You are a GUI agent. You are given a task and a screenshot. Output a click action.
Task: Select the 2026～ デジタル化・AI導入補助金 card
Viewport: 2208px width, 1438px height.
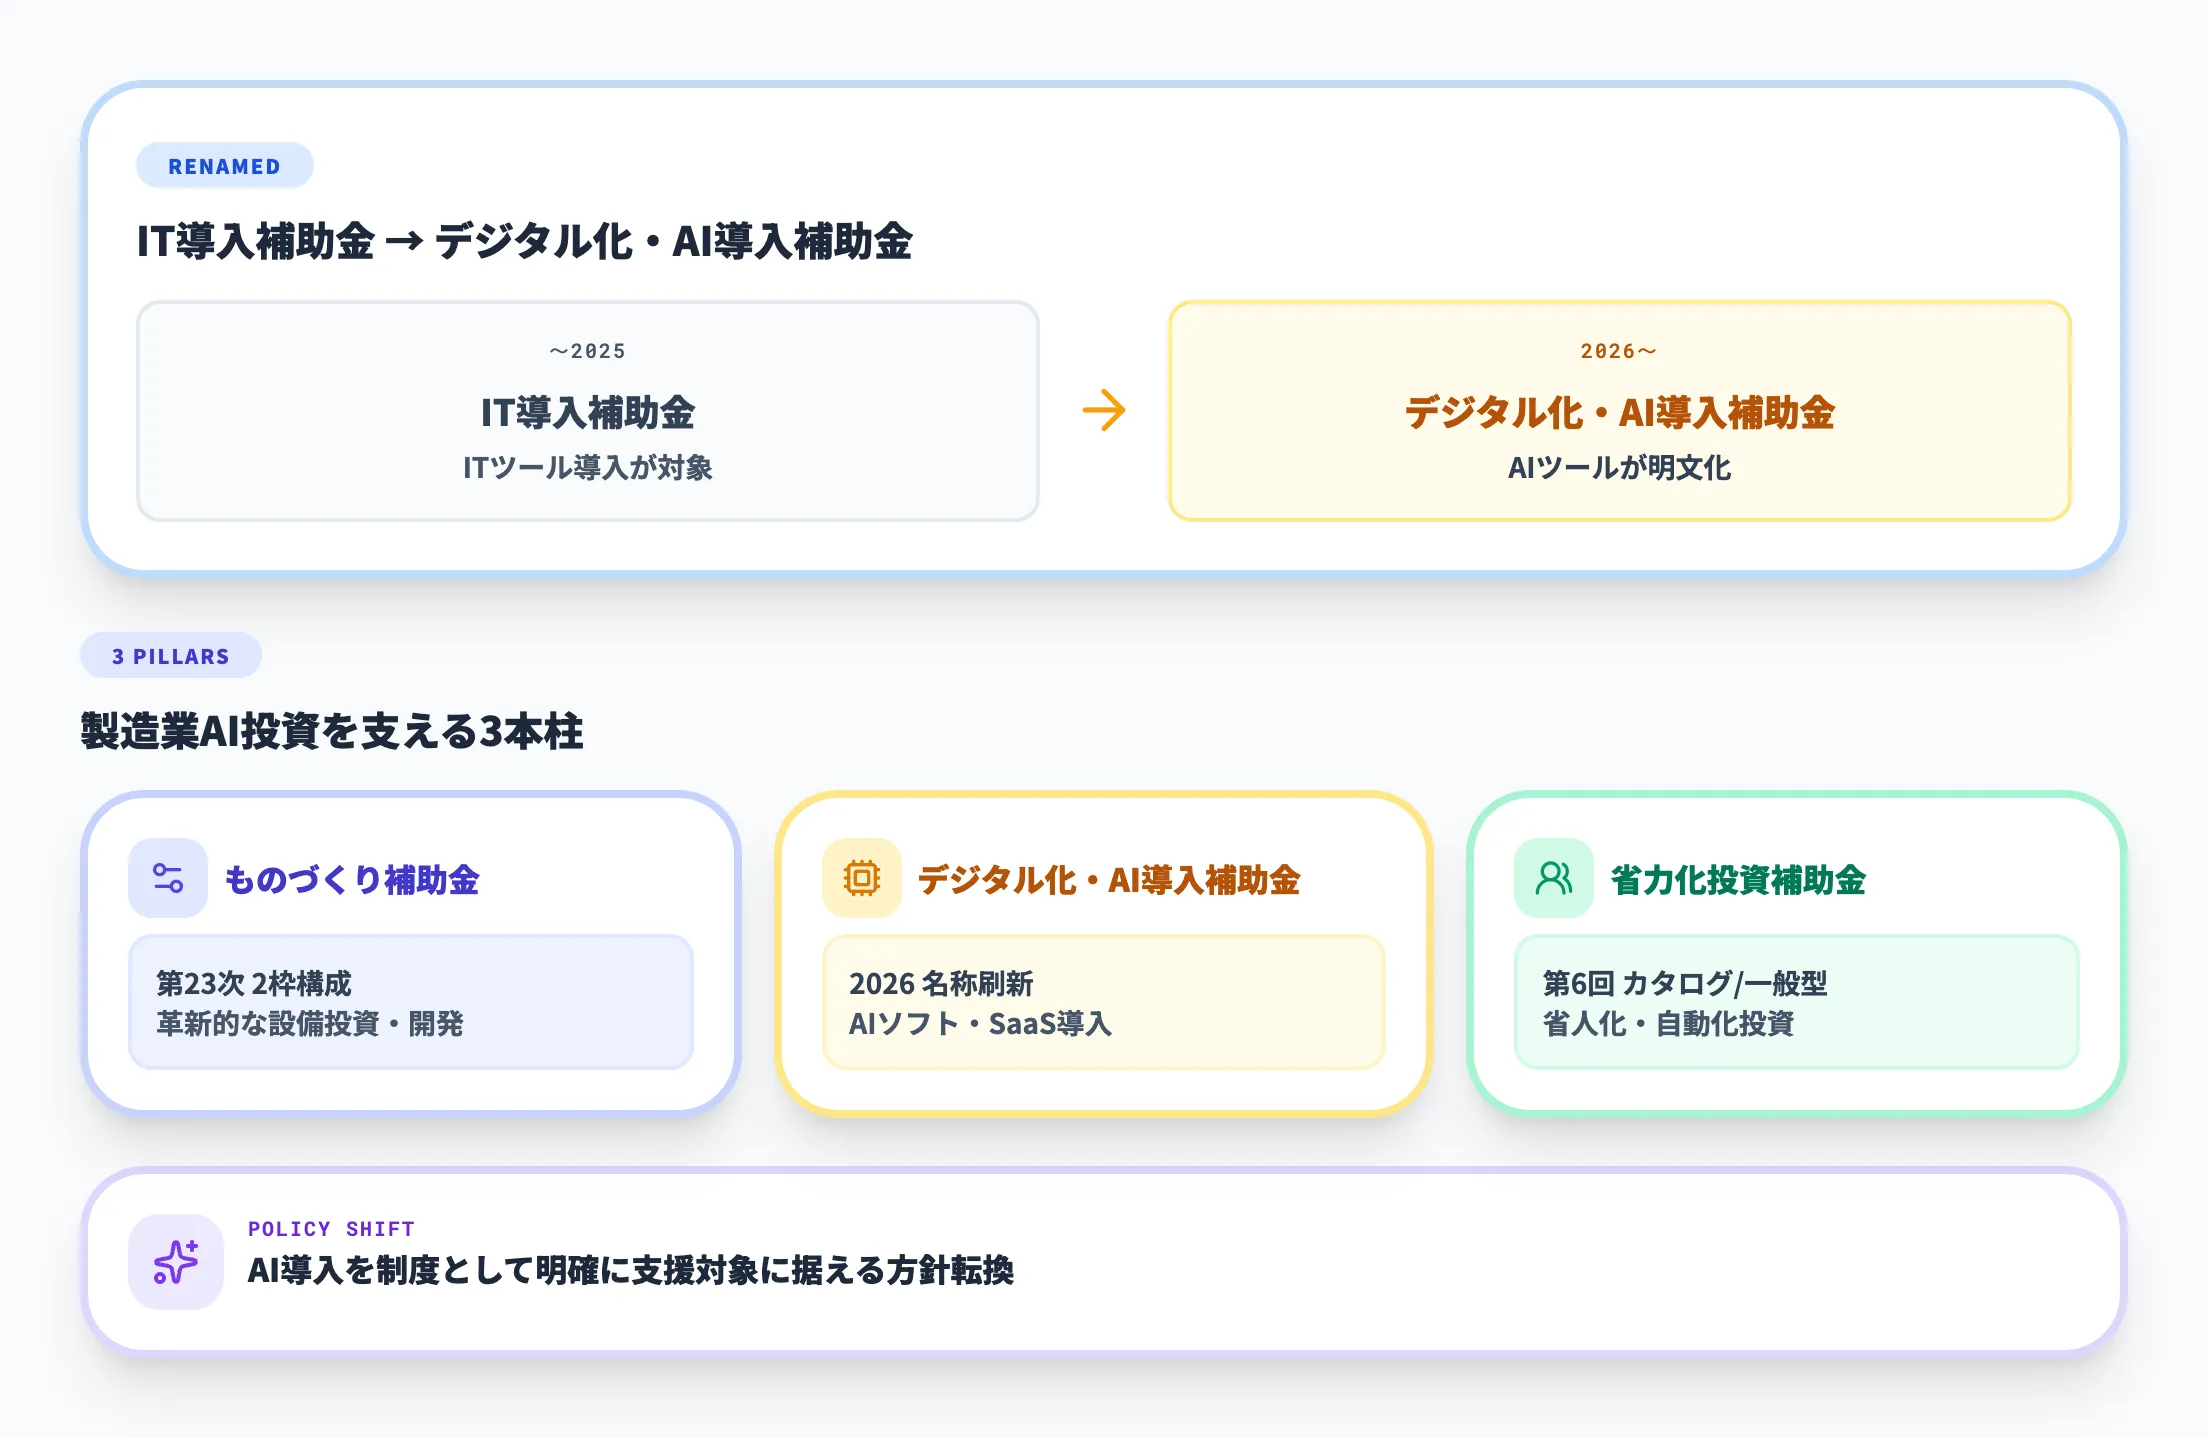(1618, 410)
